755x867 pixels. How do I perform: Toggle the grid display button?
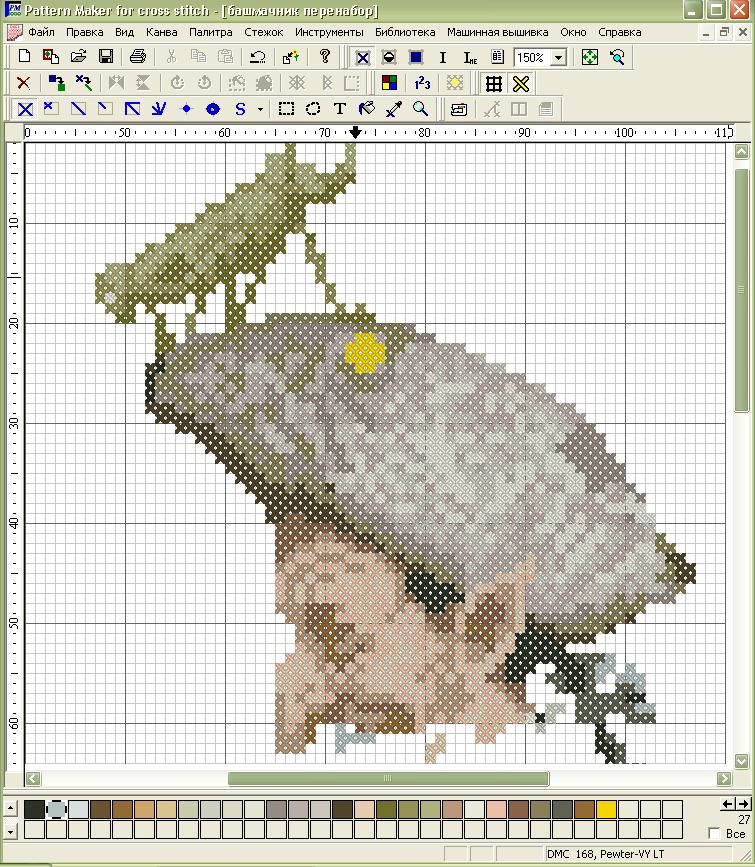coord(493,83)
